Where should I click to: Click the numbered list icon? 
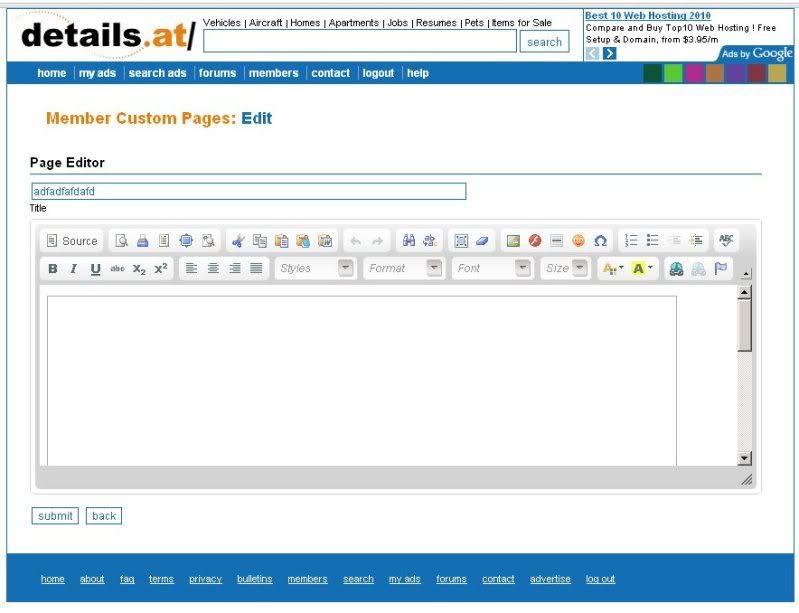[631, 241]
